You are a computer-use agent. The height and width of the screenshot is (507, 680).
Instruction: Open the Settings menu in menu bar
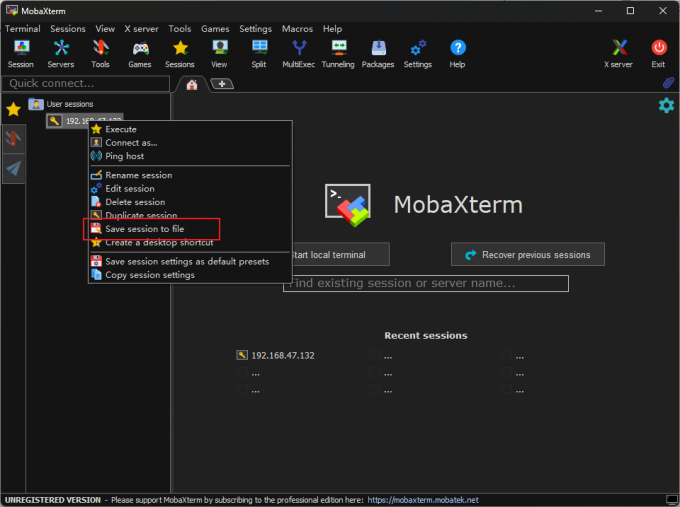255,29
